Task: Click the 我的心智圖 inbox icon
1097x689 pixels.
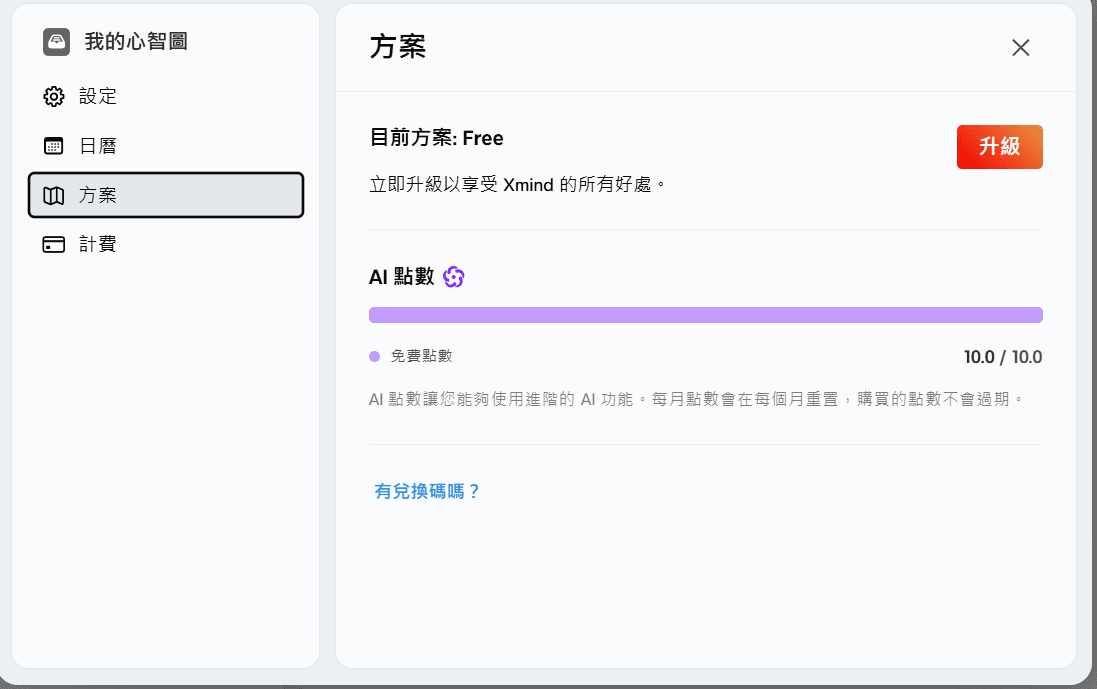Action: pos(55,42)
